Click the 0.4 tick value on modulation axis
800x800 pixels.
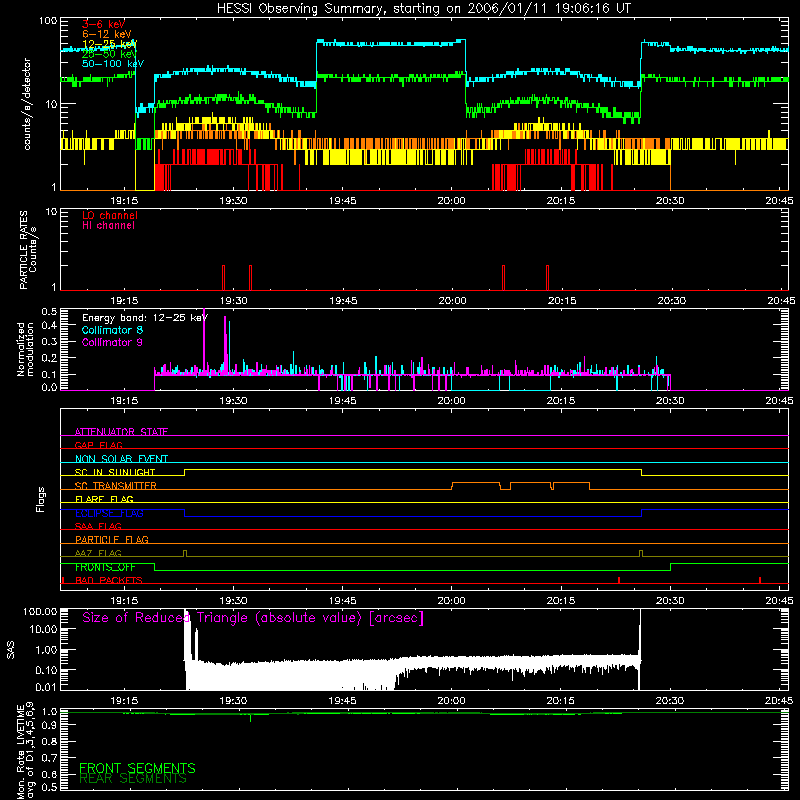tap(49, 326)
